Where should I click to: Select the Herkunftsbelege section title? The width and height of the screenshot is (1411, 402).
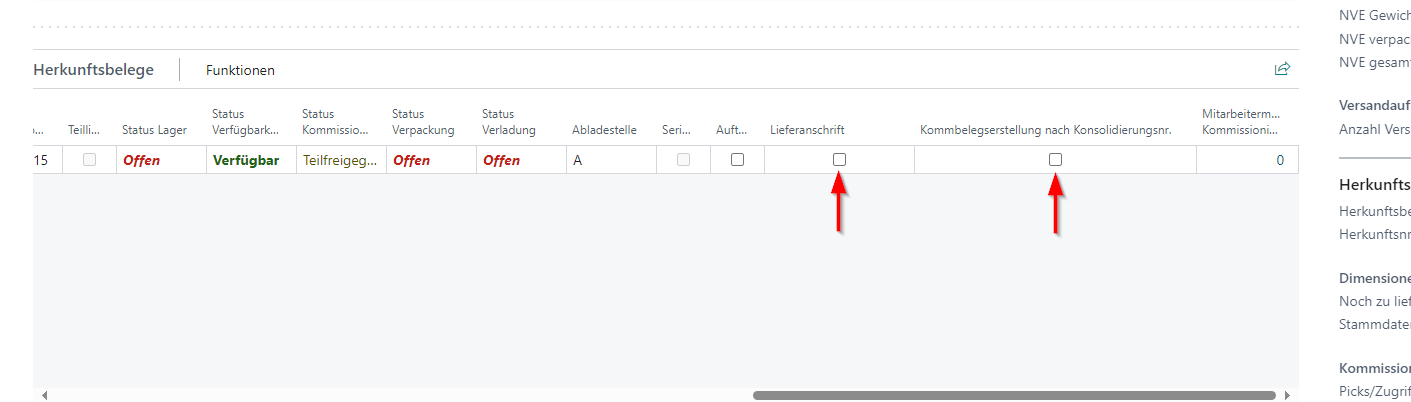94,70
